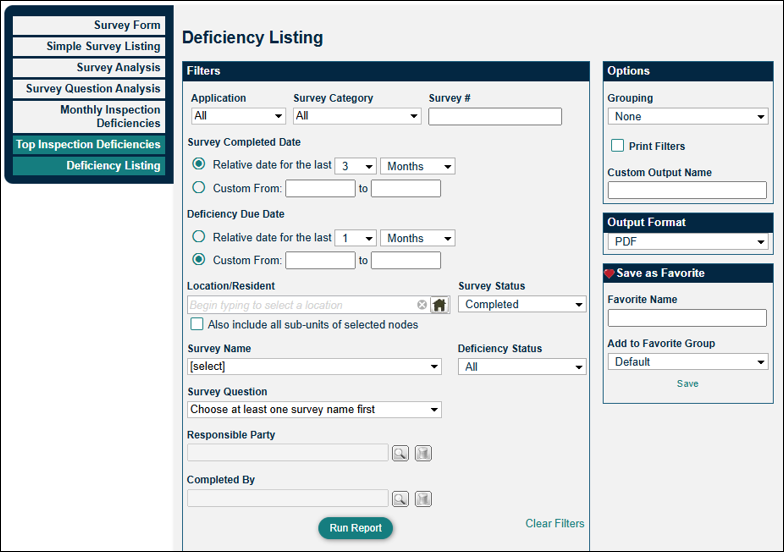Open Responsible Party search magnifier
This screenshot has height=552, width=784.
pyautogui.click(x=400, y=453)
